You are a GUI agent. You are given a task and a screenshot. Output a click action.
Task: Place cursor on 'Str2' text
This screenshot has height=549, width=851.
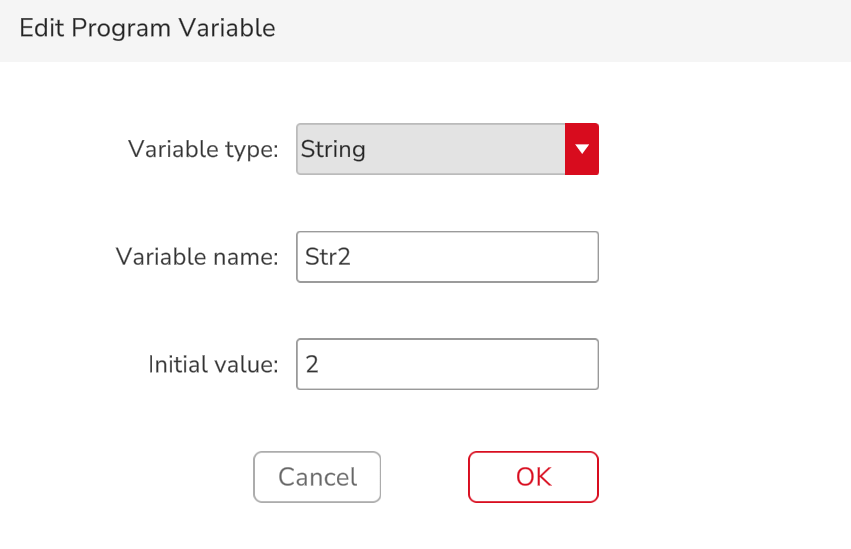point(327,257)
